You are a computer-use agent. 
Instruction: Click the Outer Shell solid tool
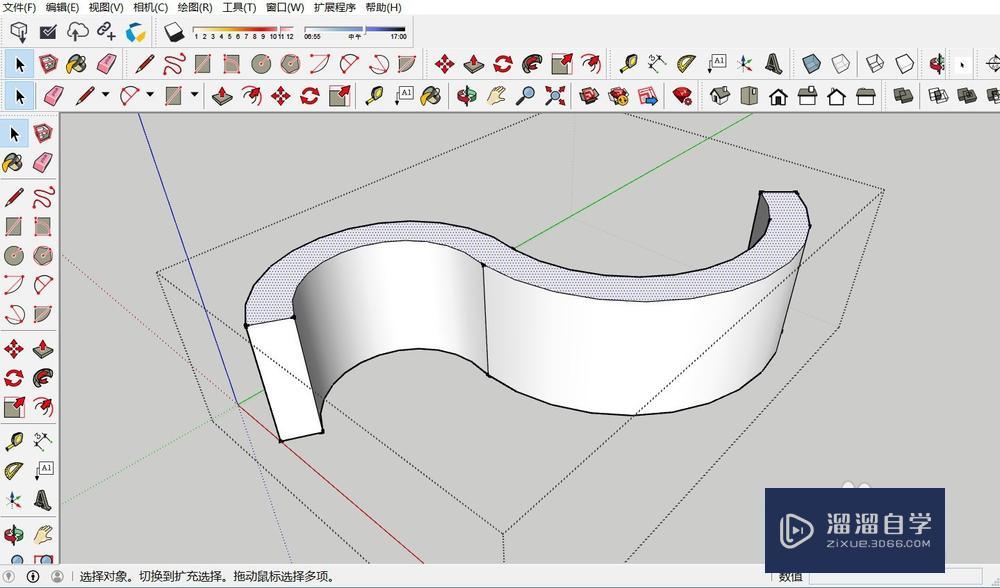902,96
